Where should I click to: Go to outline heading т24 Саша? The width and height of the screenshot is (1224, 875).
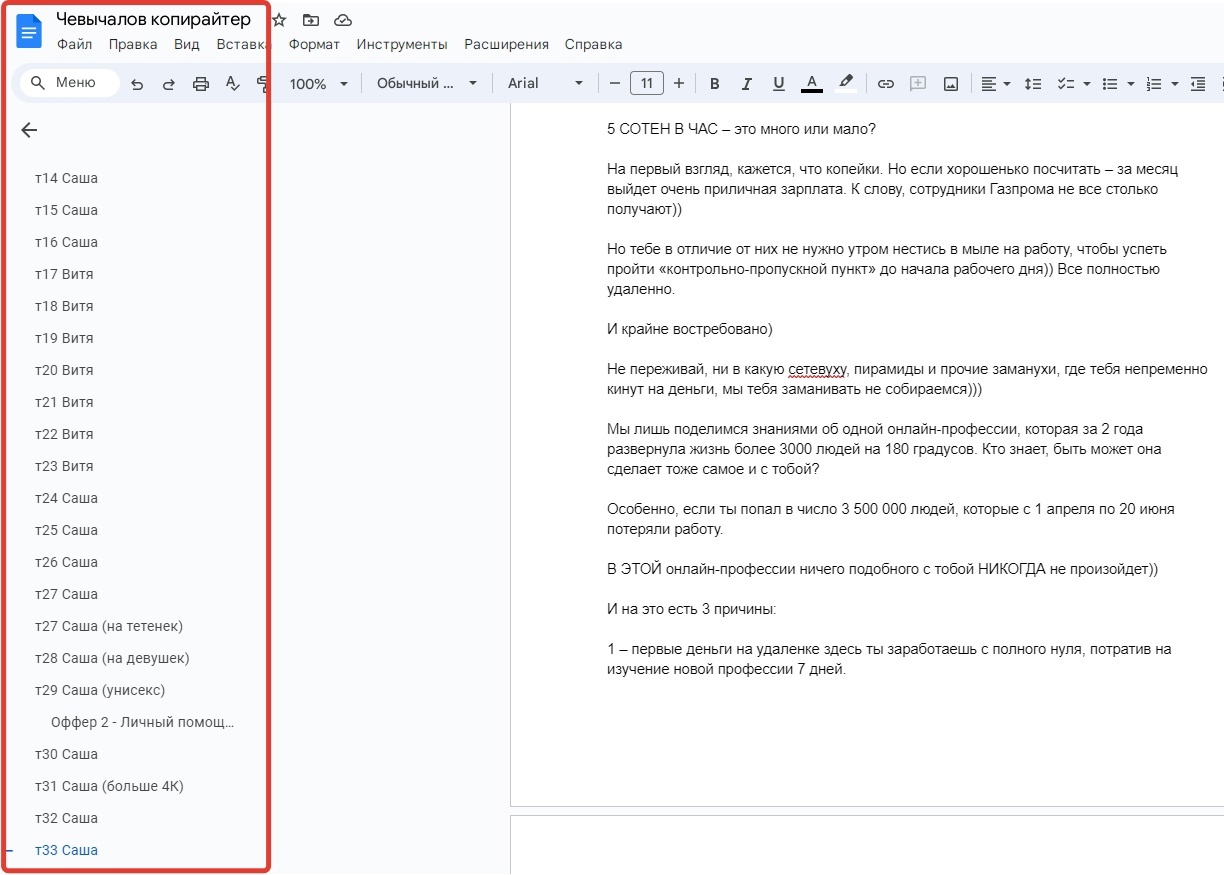(66, 498)
